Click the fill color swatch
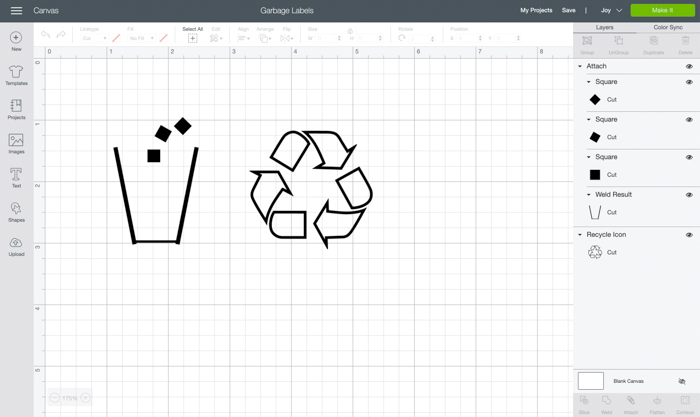The height and width of the screenshot is (417, 700). coord(163,38)
